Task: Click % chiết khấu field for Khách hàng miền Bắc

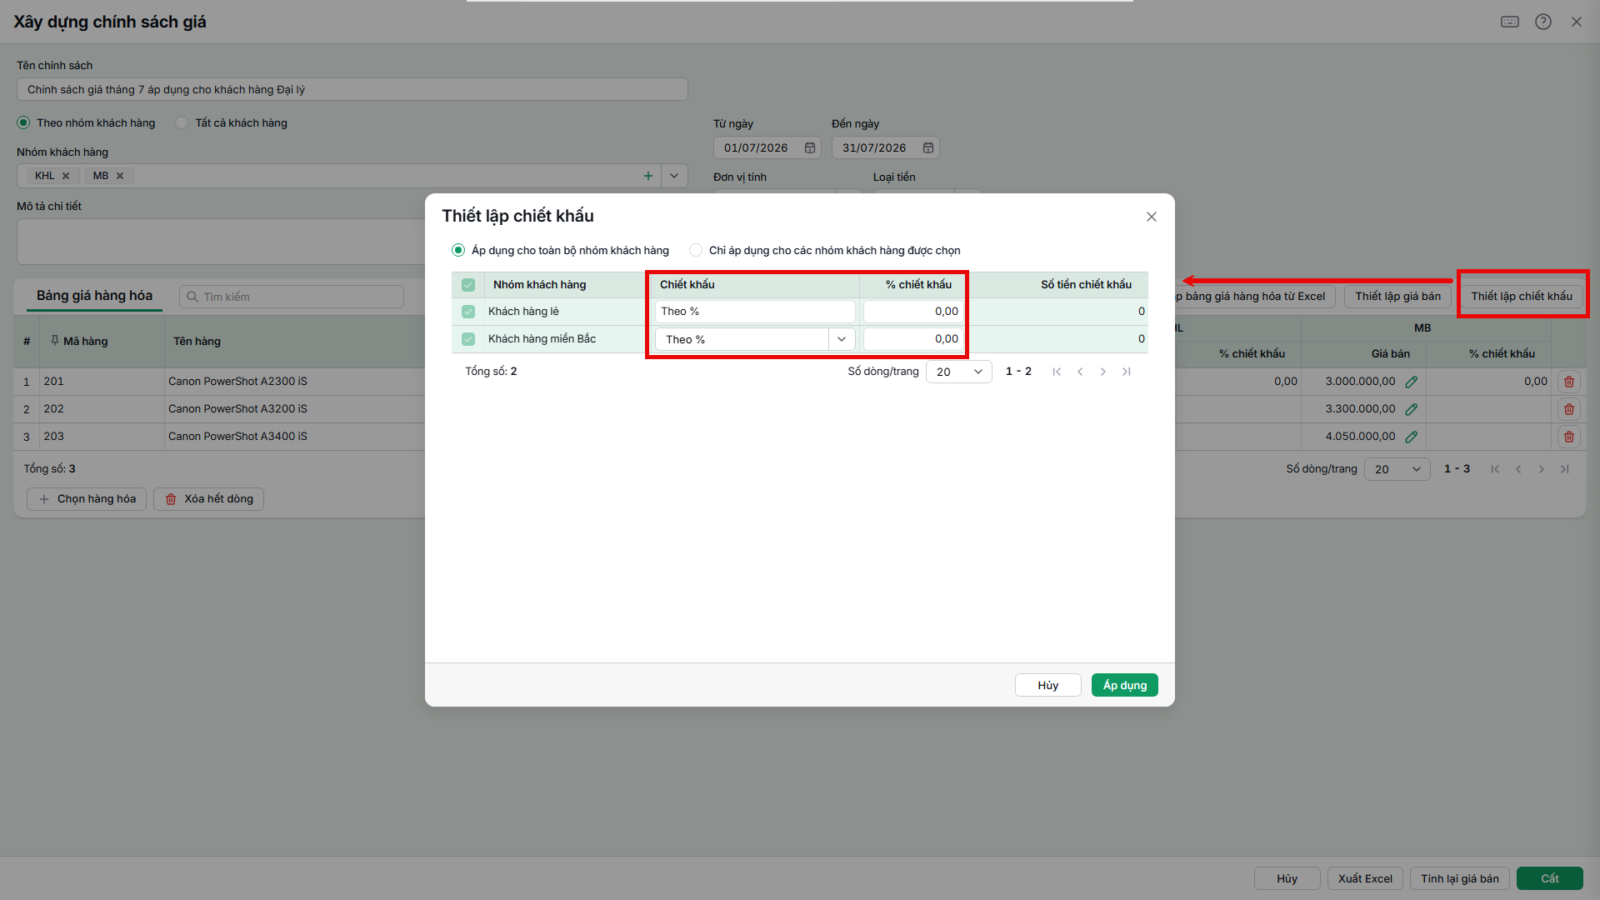Action: pos(914,339)
